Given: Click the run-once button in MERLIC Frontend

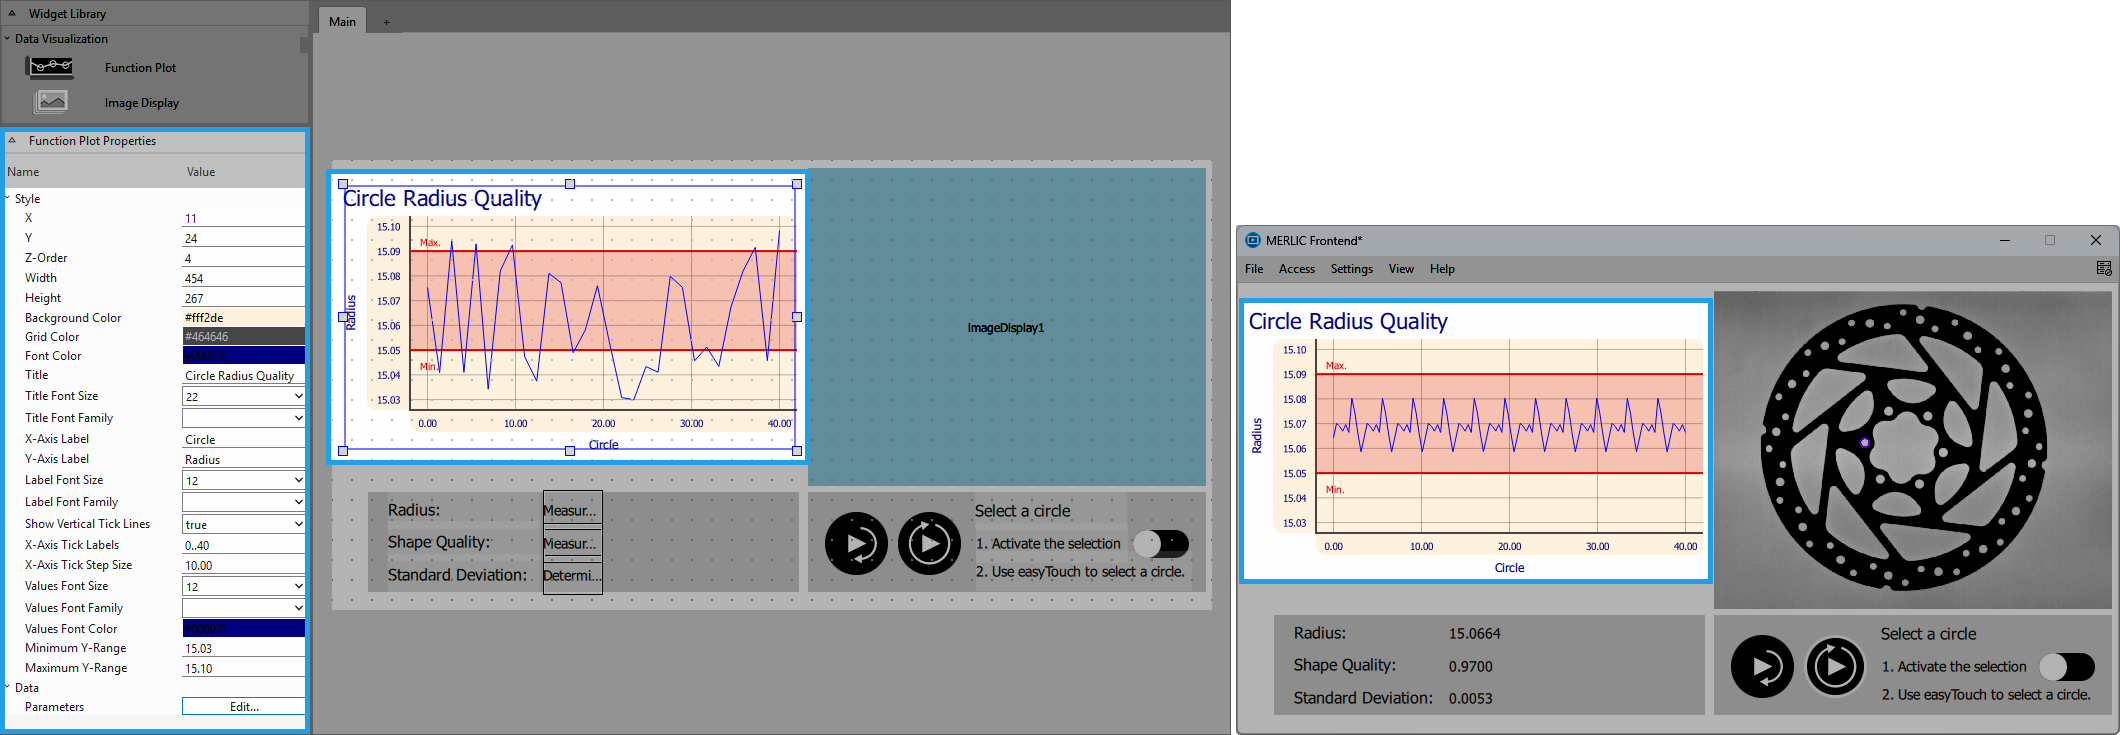Looking at the screenshot, I should [x=1762, y=667].
